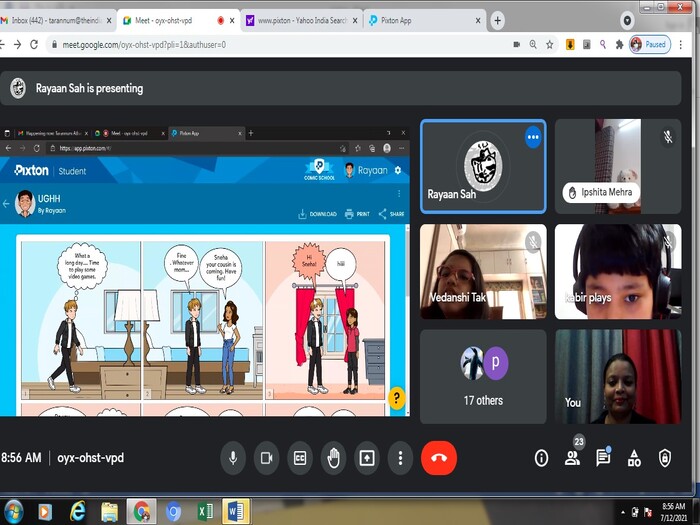Open Rayaan Sah tile options dots
700x525 pixels.
(533, 137)
